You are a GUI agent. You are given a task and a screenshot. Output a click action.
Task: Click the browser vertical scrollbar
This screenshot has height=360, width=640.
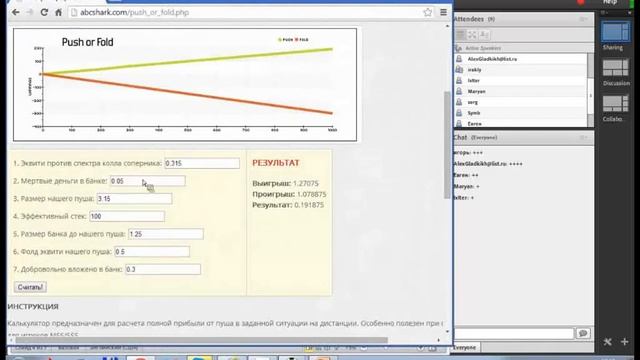(447, 145)
